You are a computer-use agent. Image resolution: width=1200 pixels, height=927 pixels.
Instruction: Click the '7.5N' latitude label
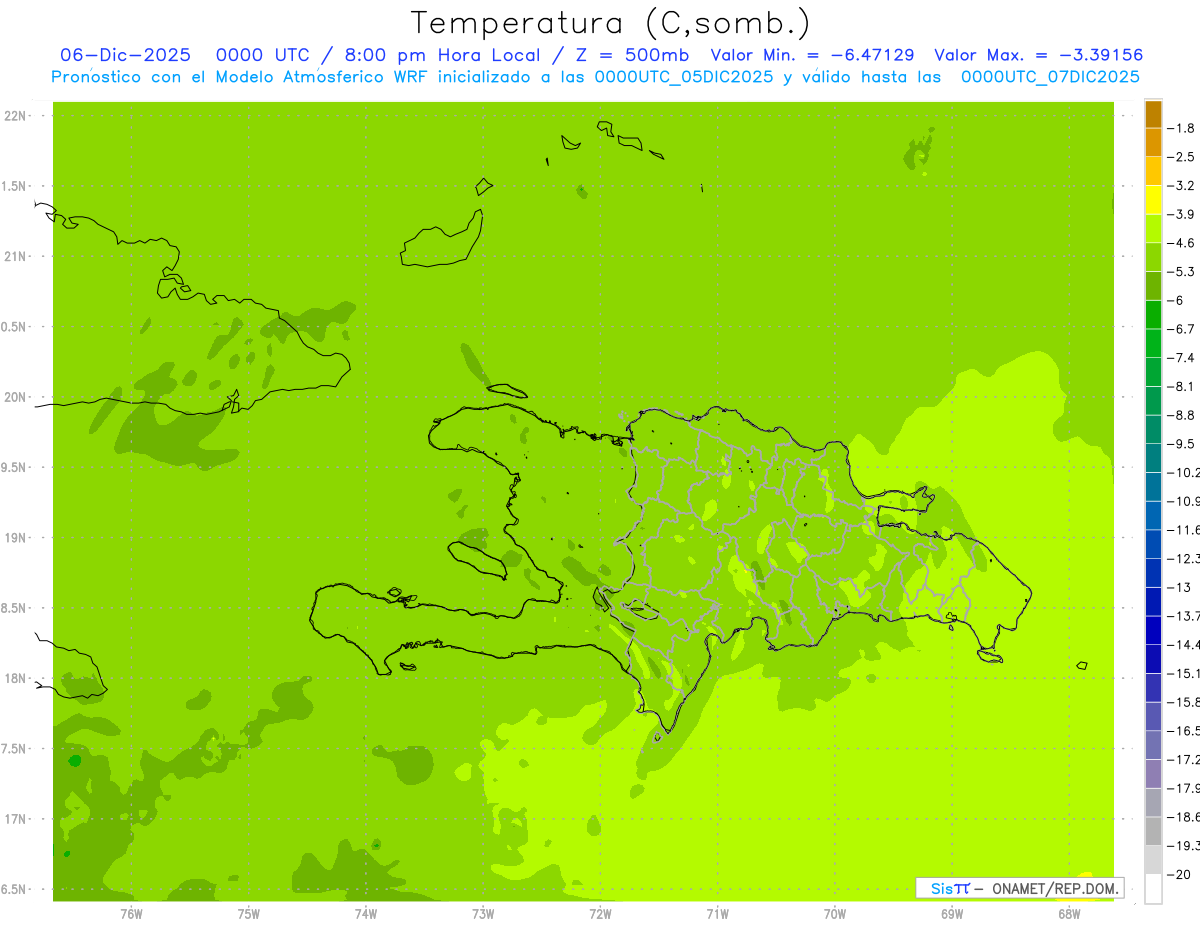[x=15, y=749]
